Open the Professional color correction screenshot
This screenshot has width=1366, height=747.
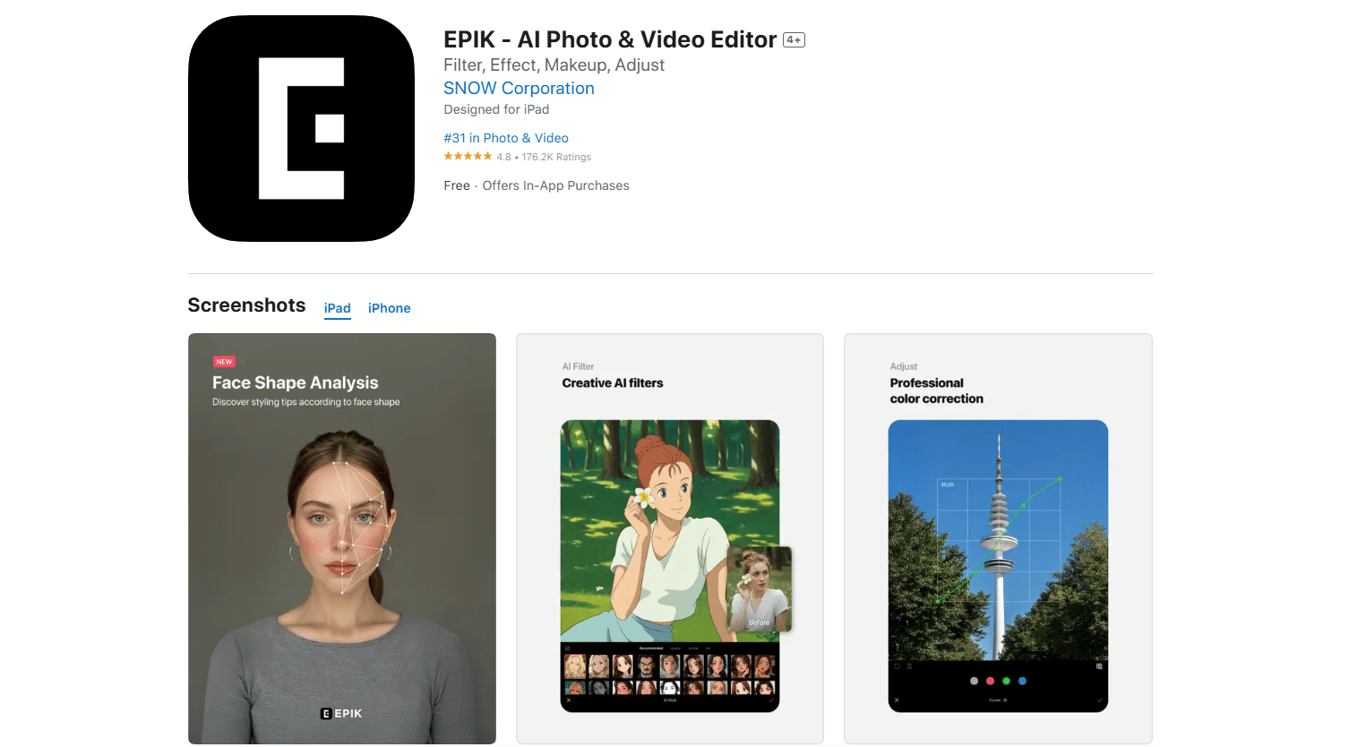click(998, 538)
